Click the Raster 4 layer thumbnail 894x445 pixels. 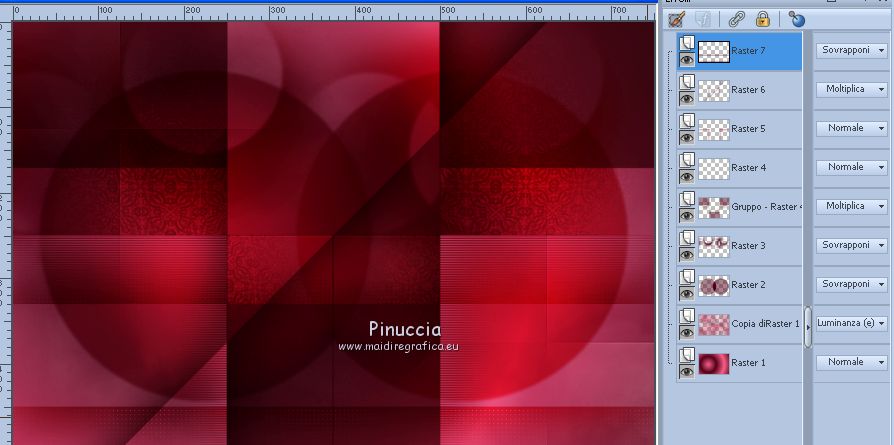(x=714, y=168)
